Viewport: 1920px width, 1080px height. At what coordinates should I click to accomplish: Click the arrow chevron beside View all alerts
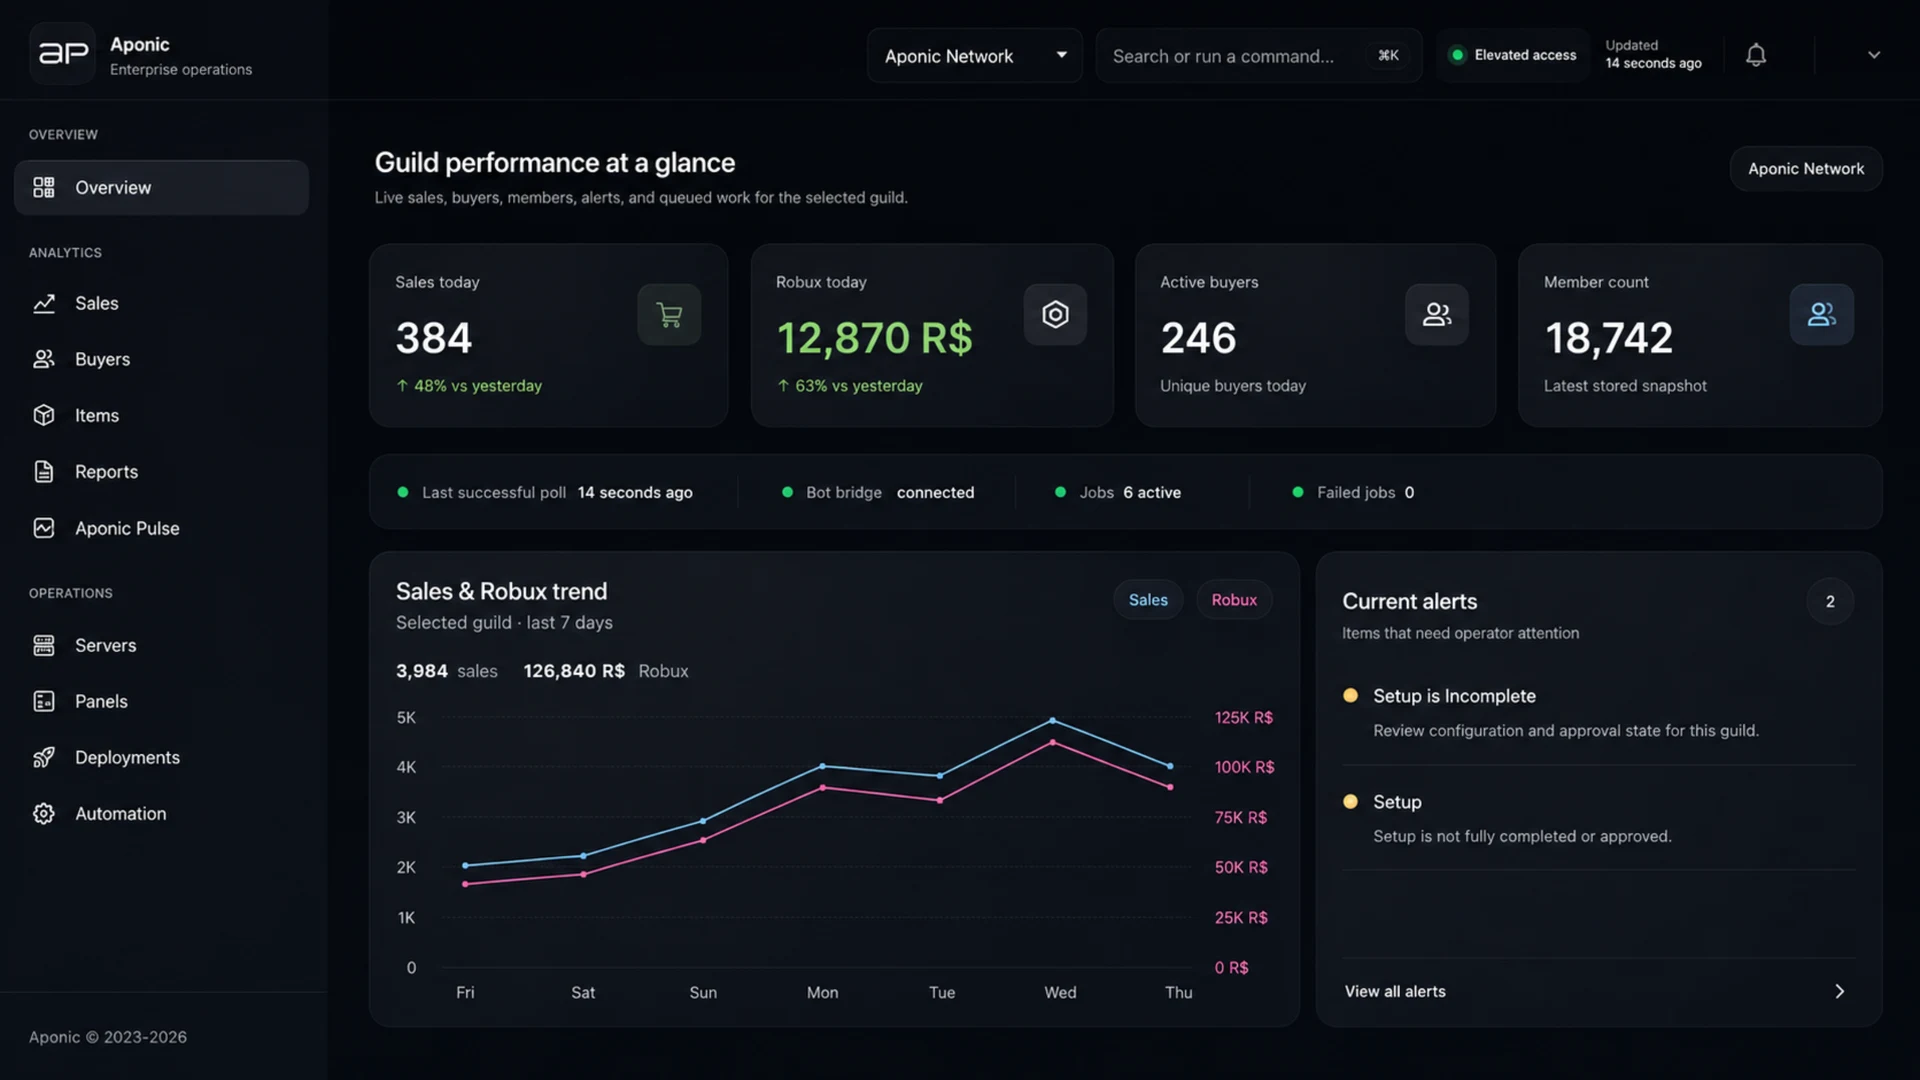[1839, 991]
